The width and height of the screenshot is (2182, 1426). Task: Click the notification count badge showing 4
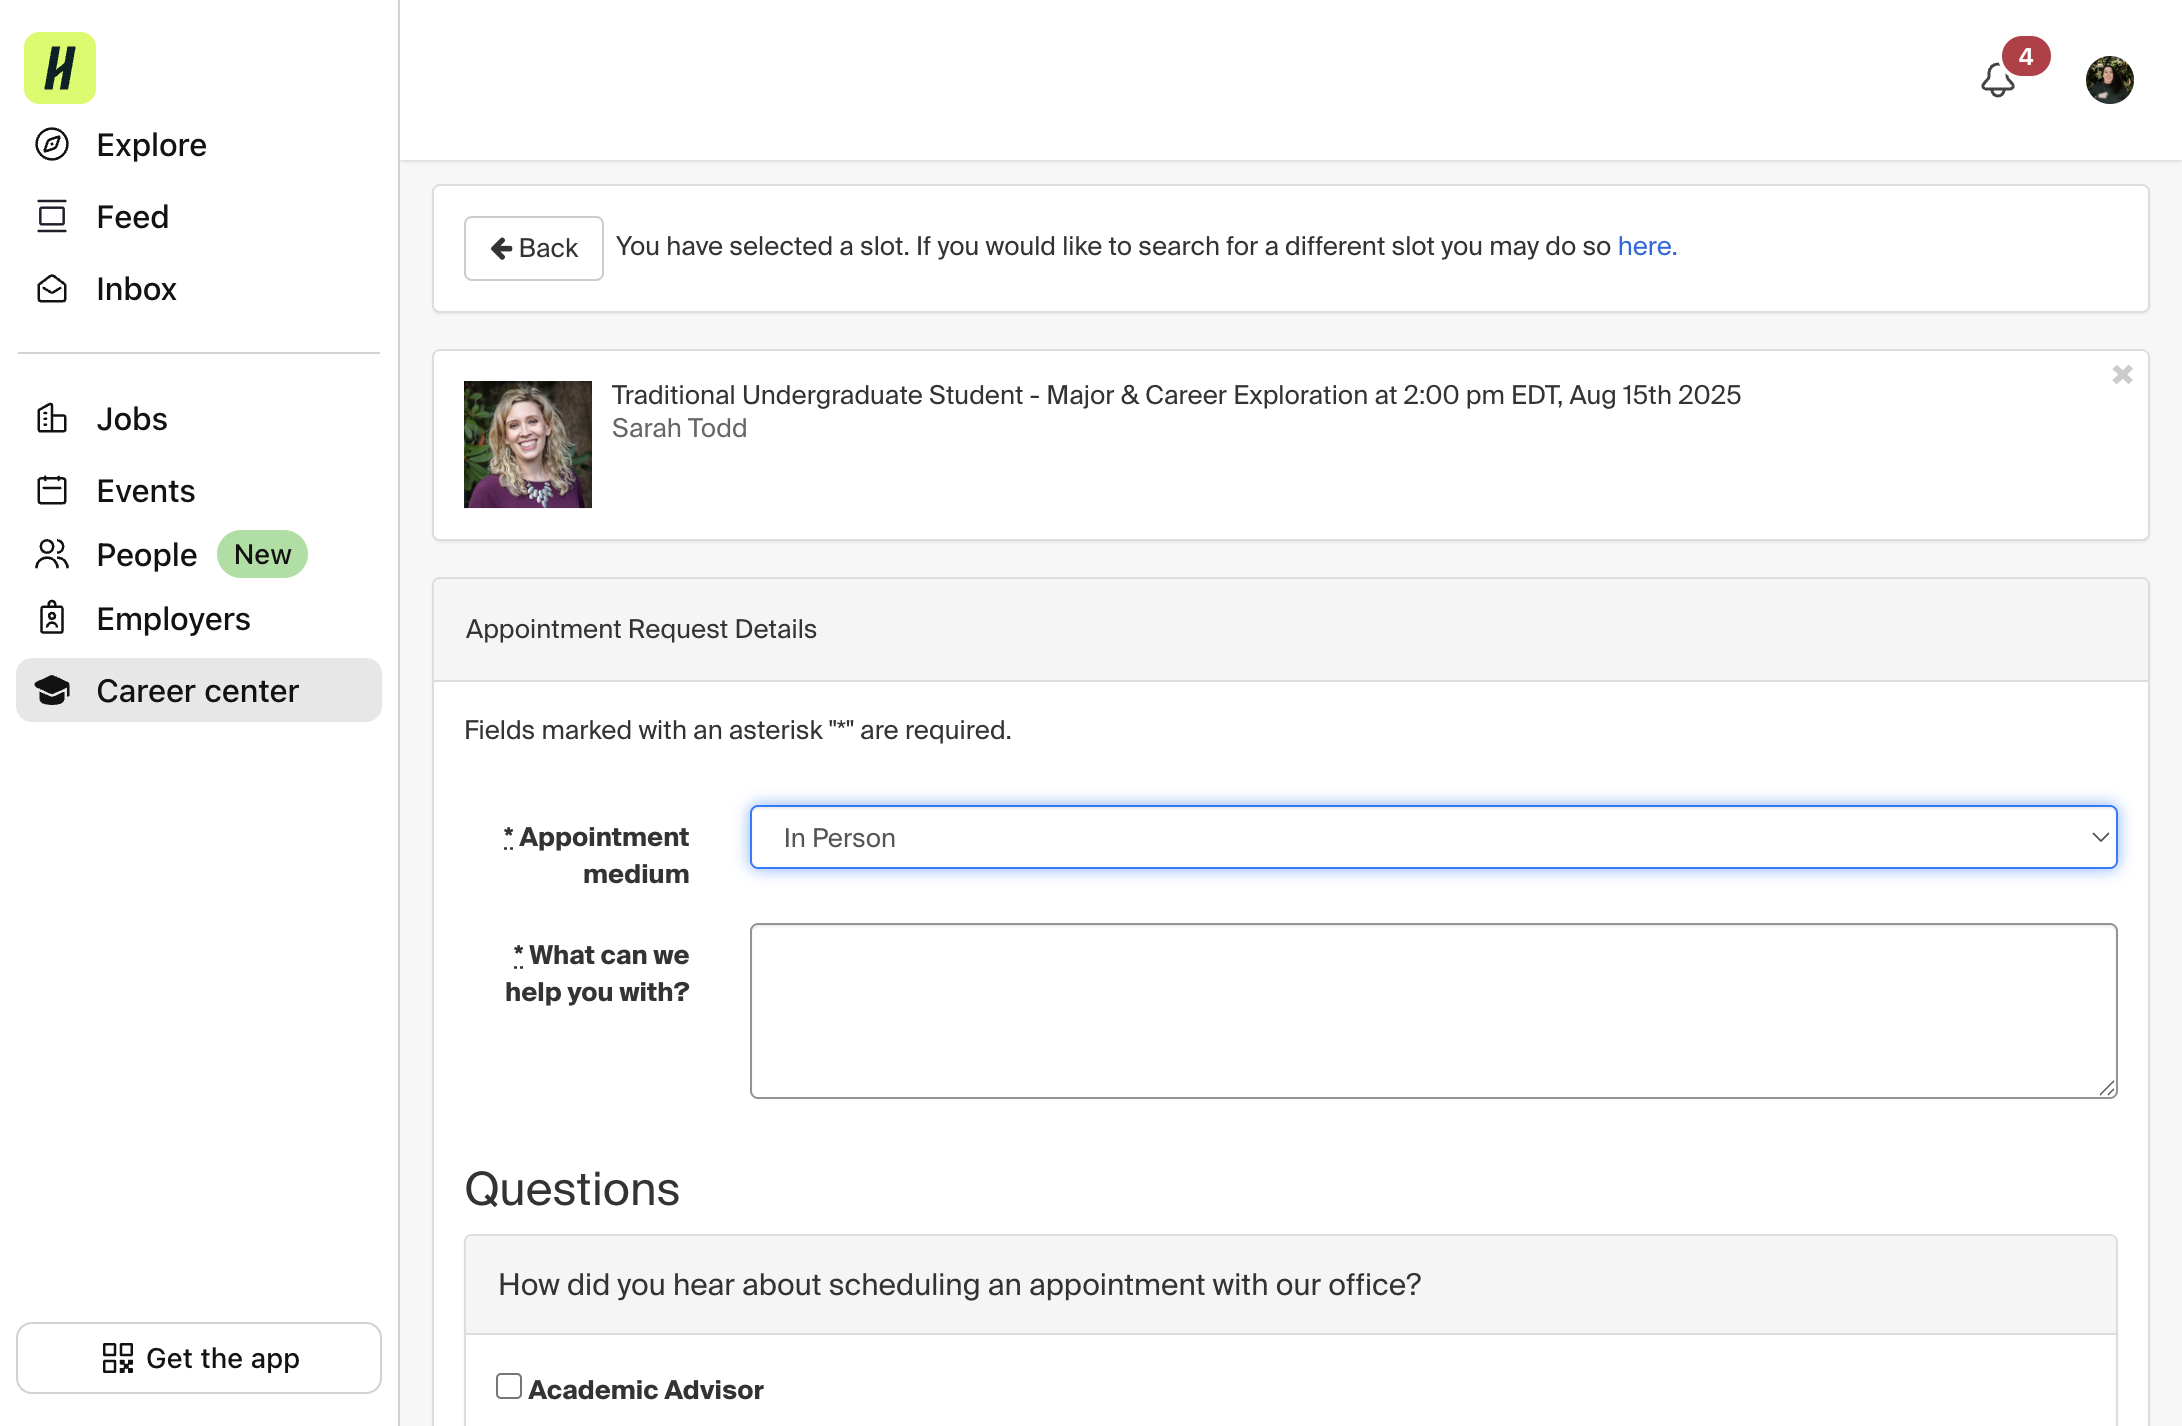(2026, 56)
